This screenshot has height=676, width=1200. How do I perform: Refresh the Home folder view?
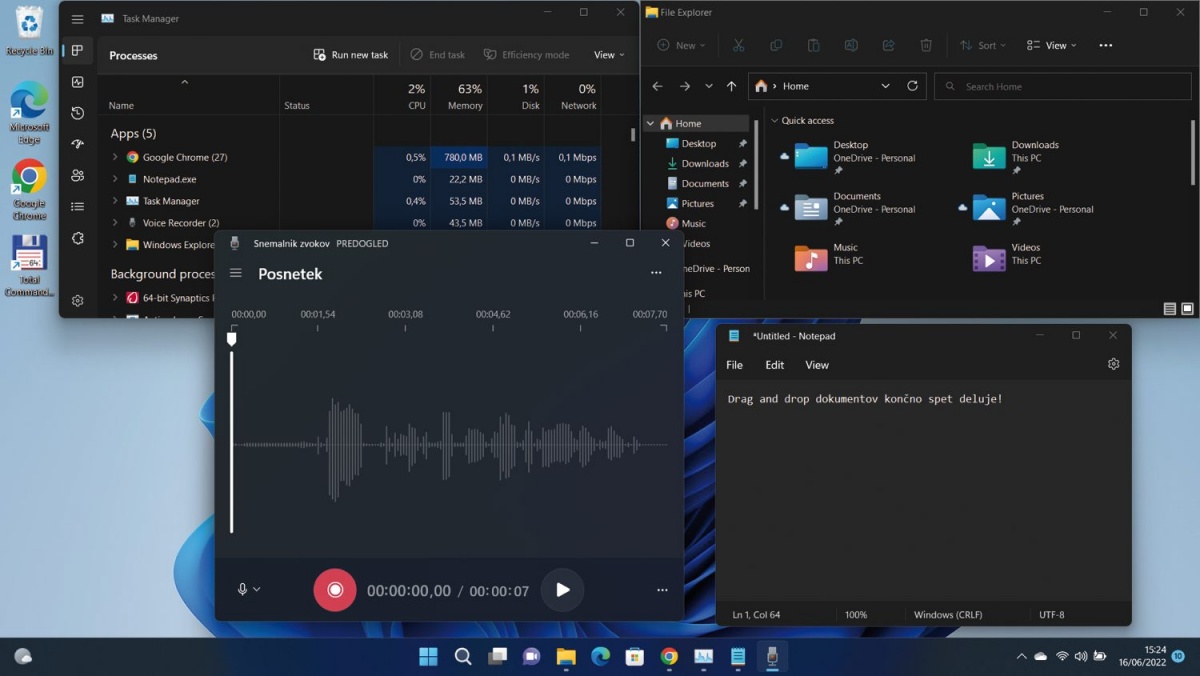(x=912, y=86)
